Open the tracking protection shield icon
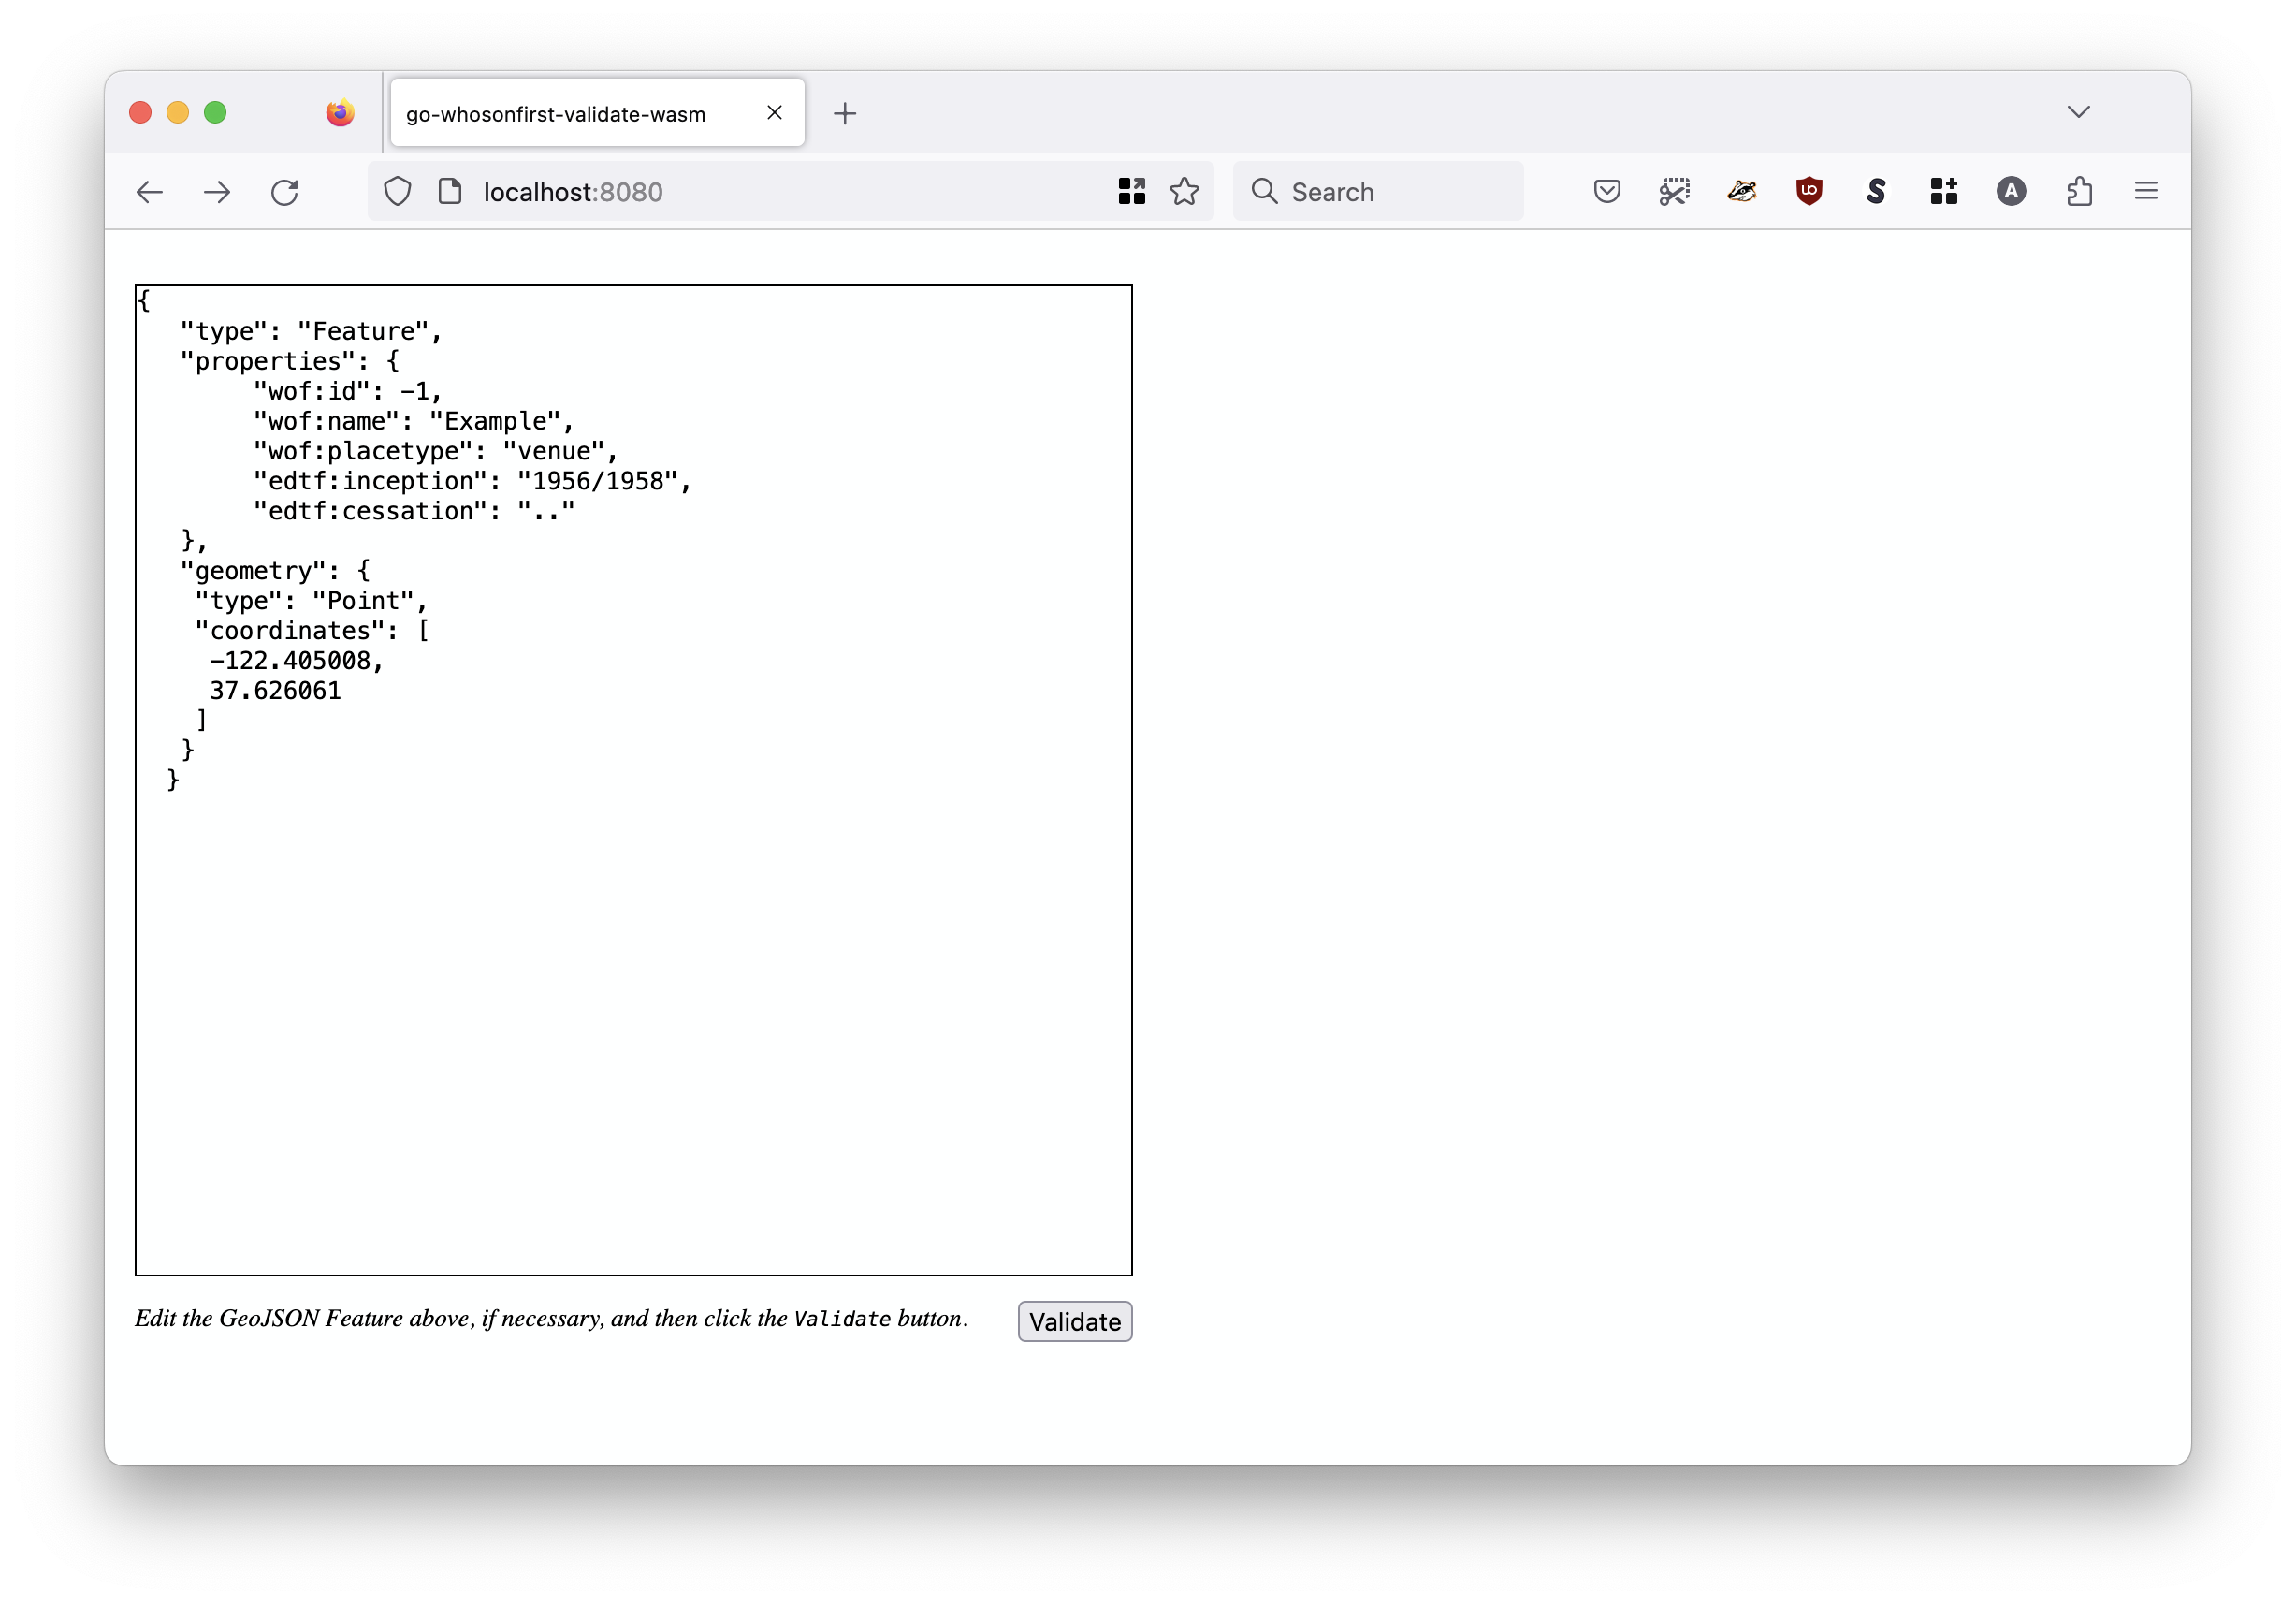 pos(398,191)
